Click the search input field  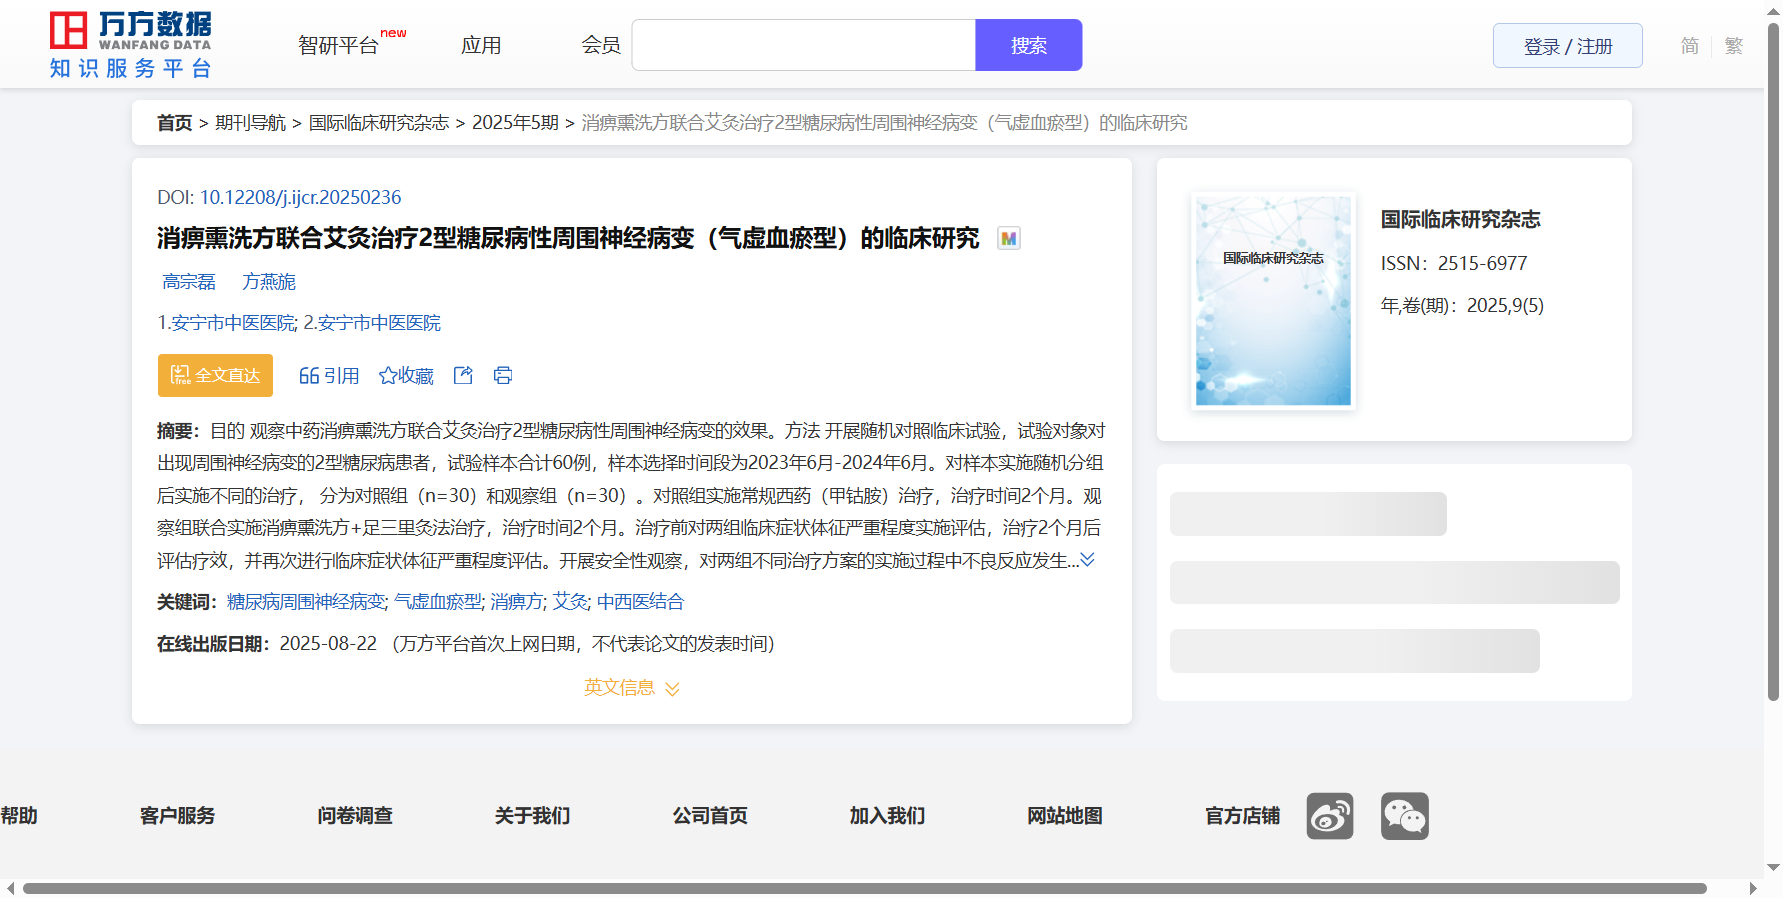point(803,46)
